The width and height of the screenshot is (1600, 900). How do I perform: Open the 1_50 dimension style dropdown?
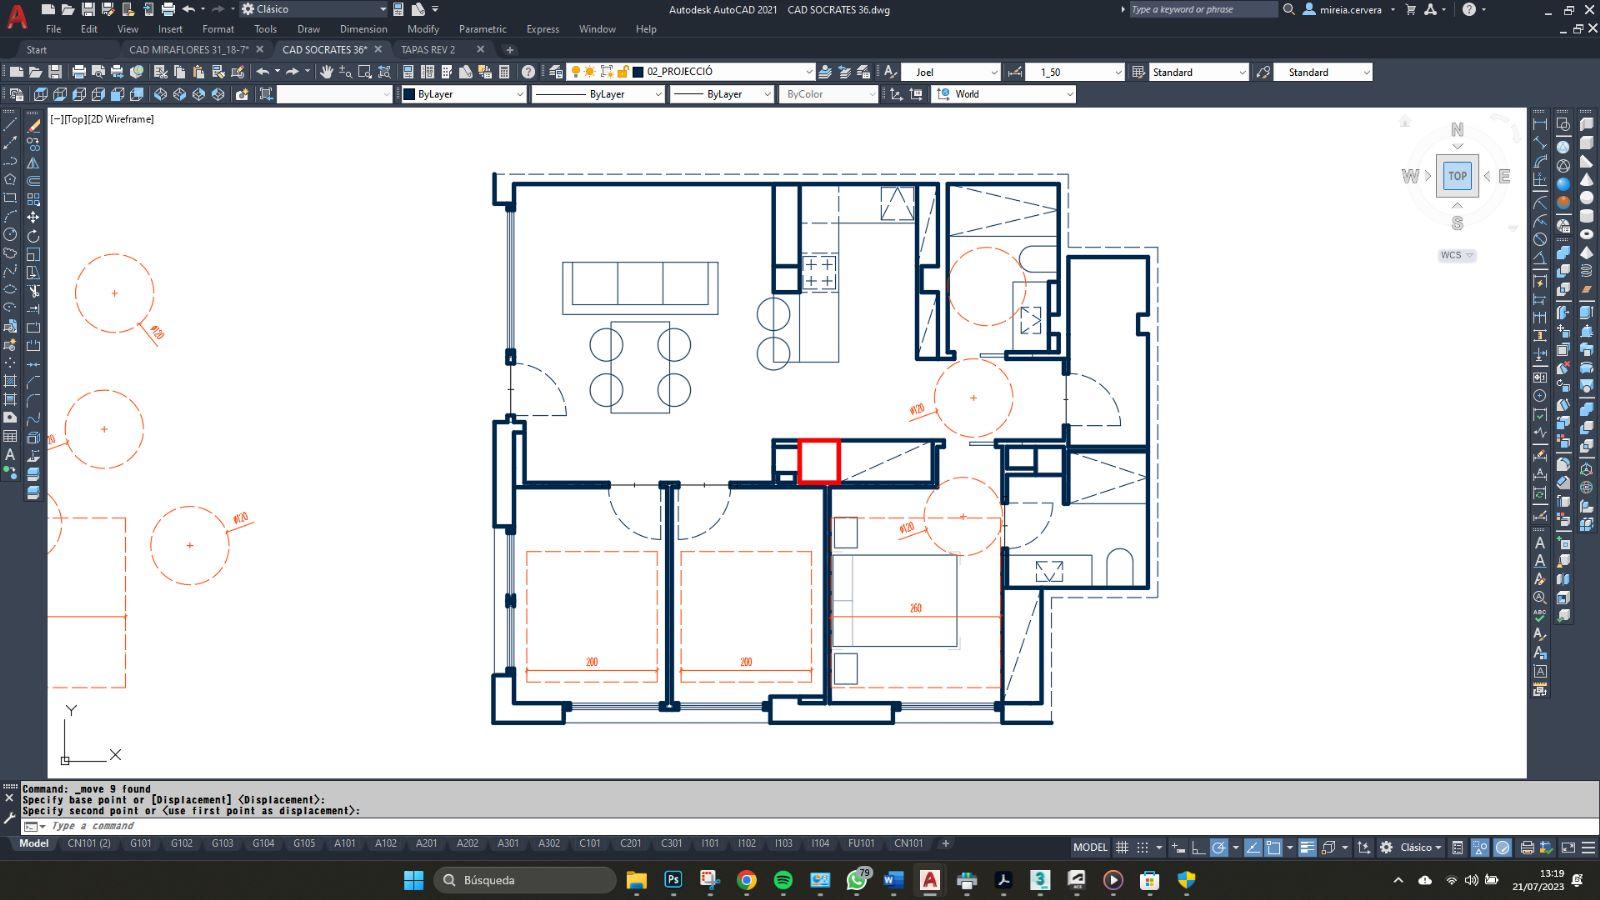1117,72
